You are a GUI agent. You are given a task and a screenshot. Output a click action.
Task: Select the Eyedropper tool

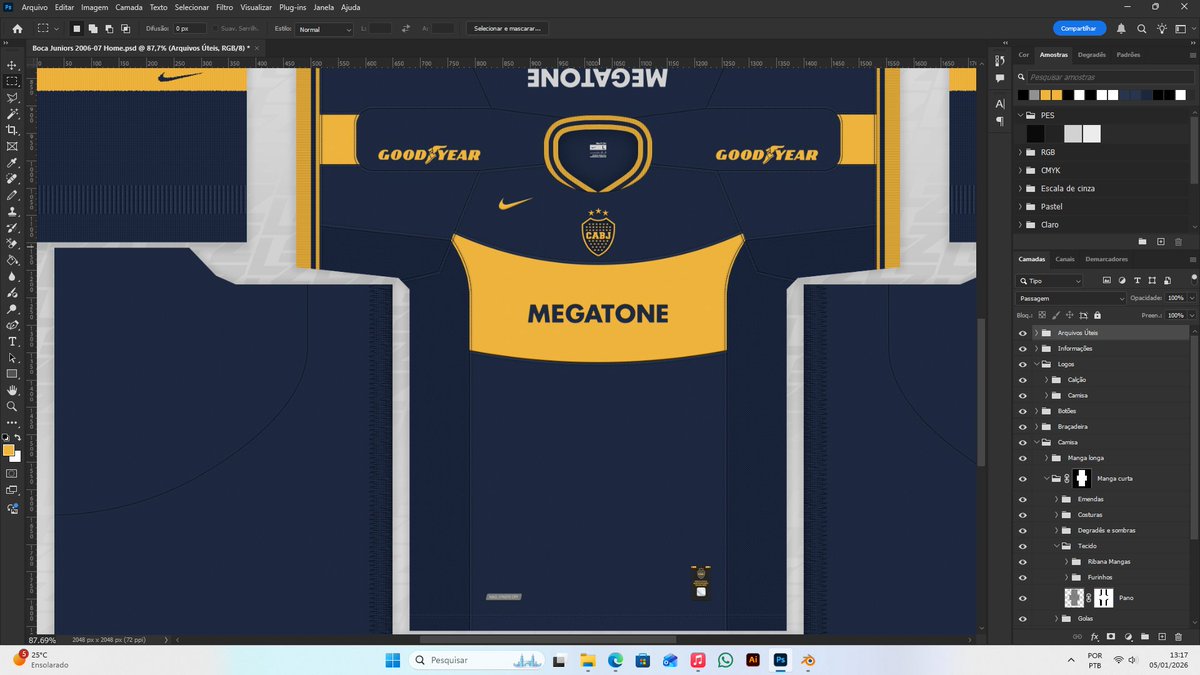point(12,162)
